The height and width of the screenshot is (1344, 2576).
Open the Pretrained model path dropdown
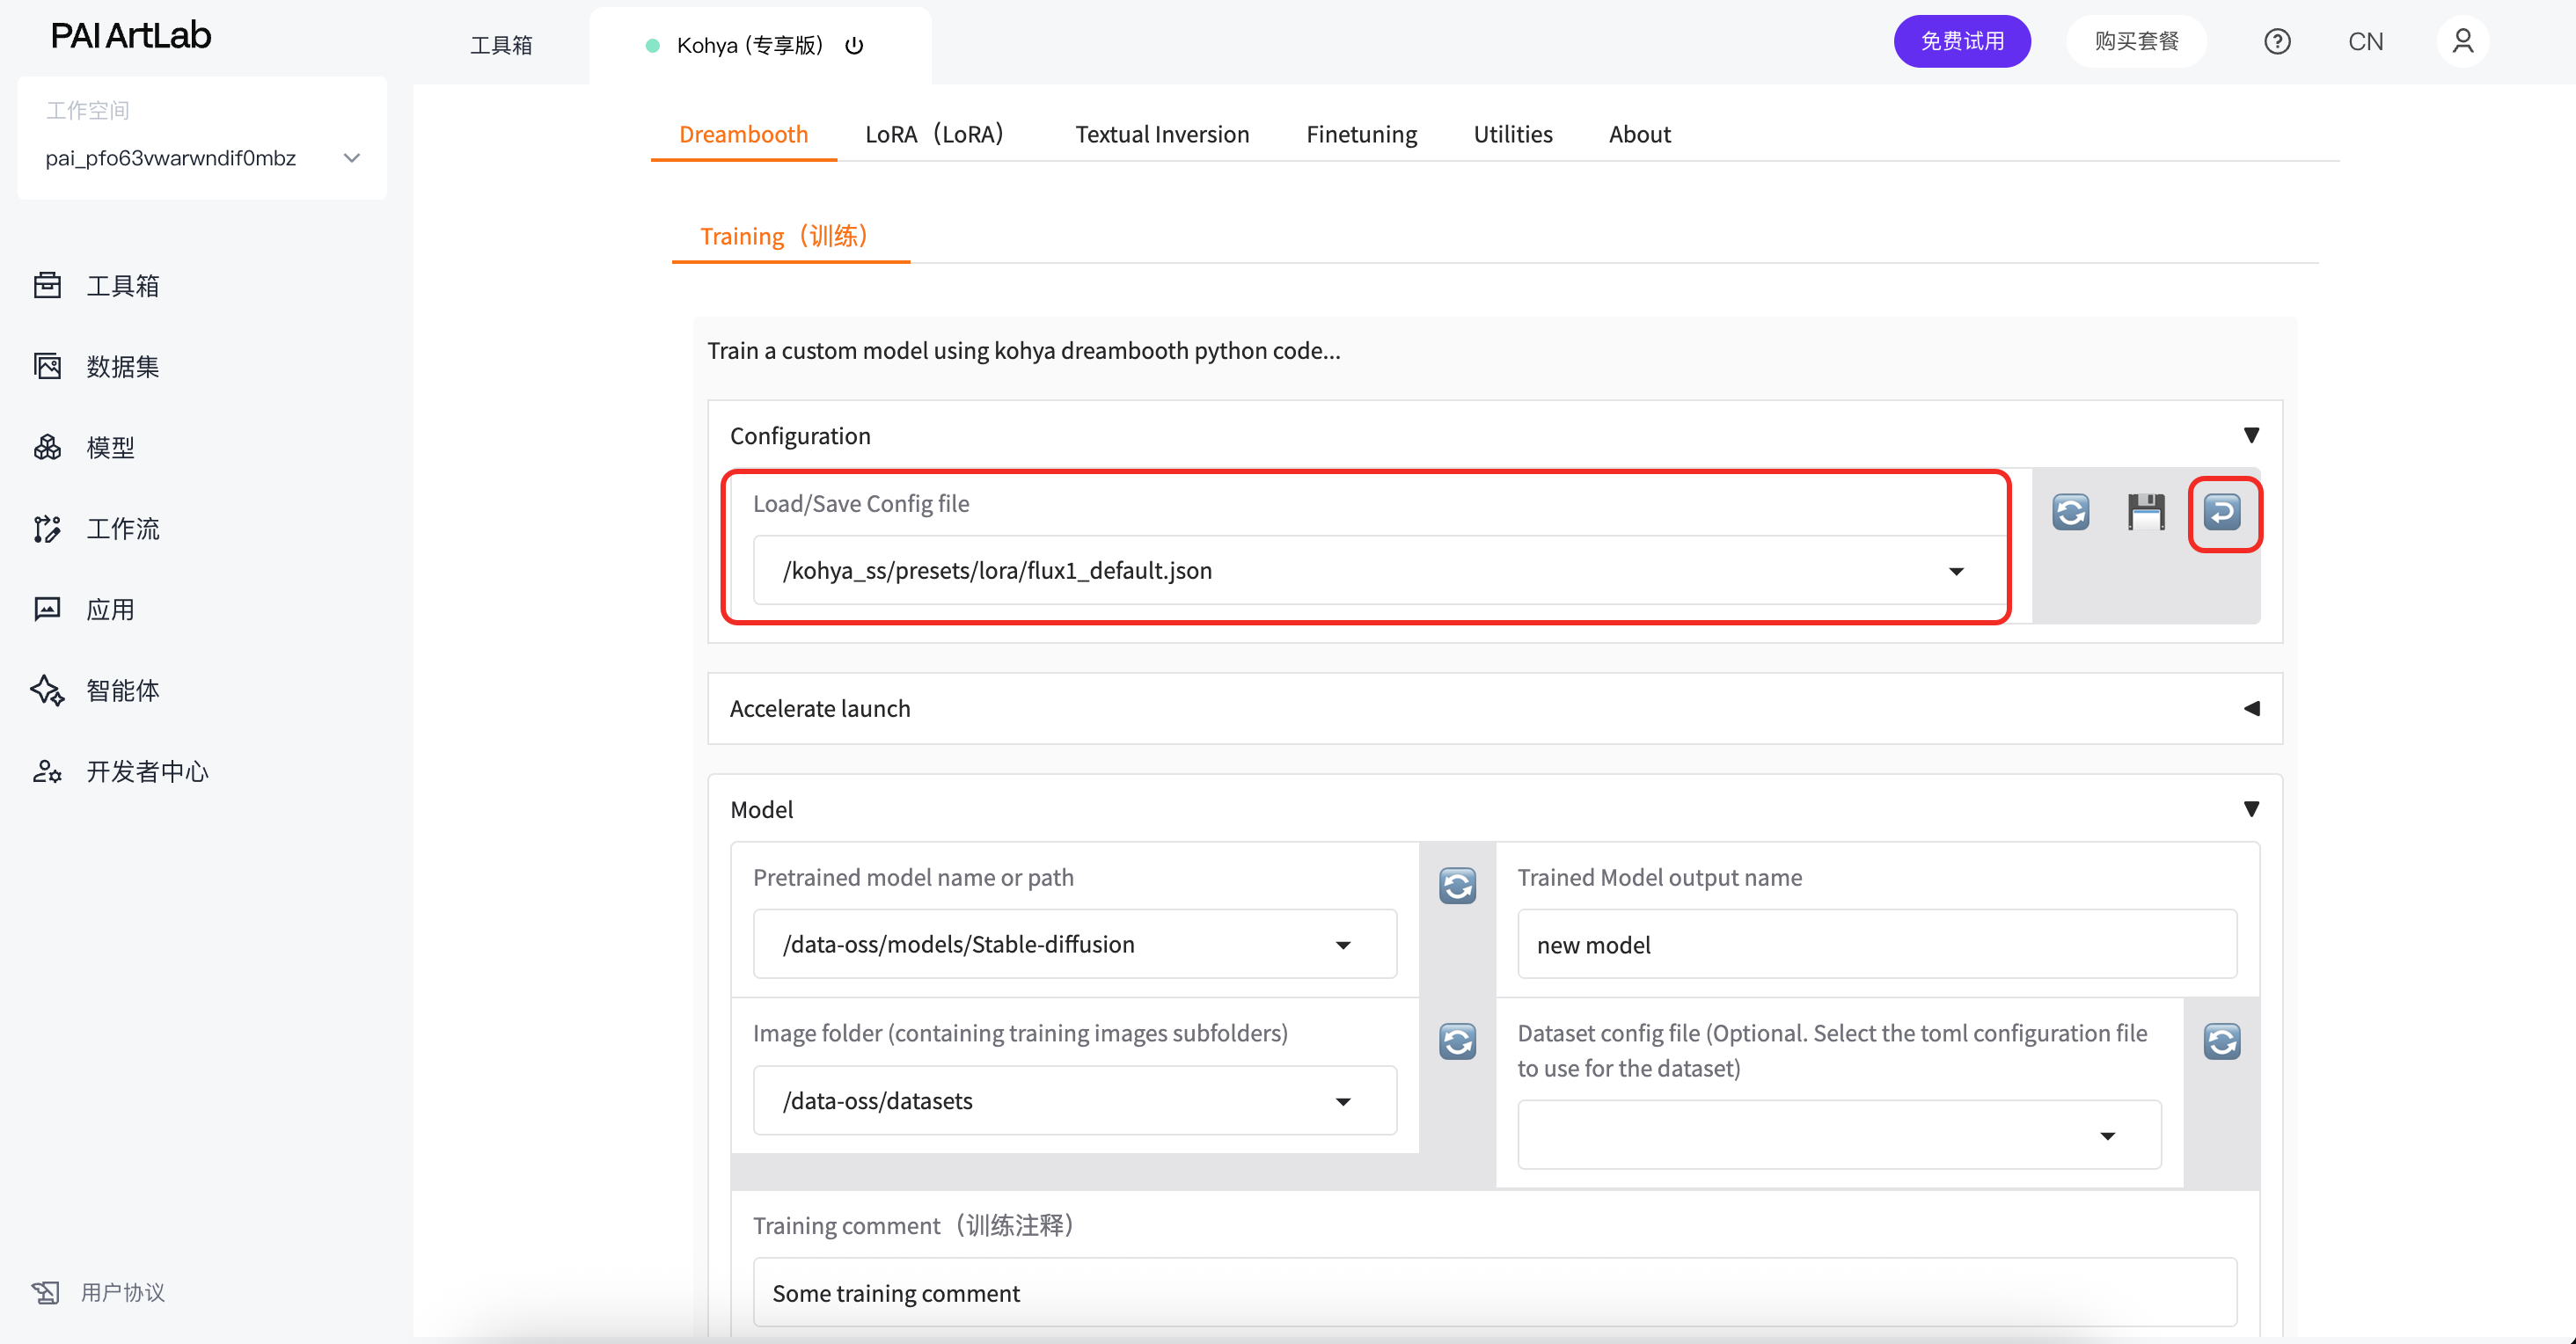point(1343,945)
